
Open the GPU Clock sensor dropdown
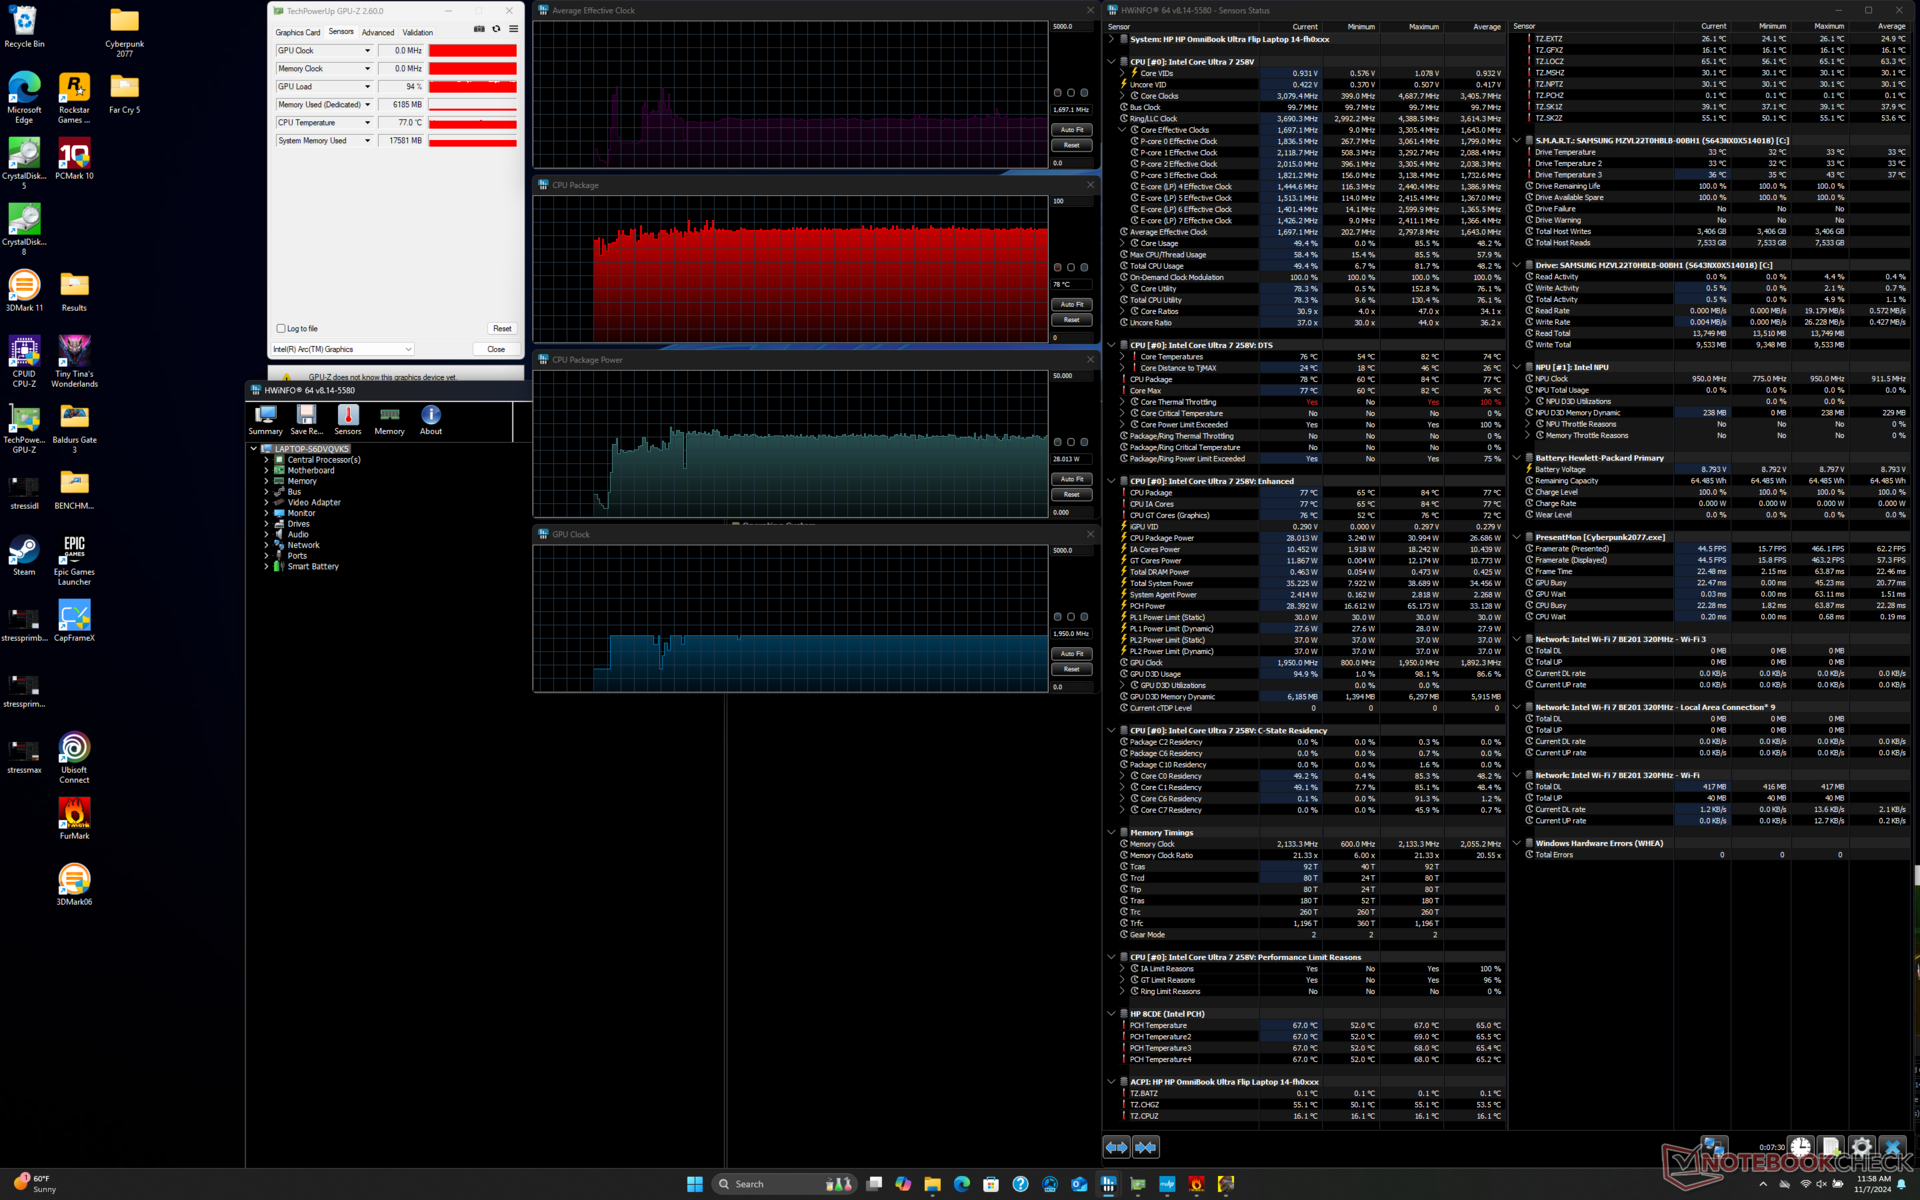tap(367, 51)
